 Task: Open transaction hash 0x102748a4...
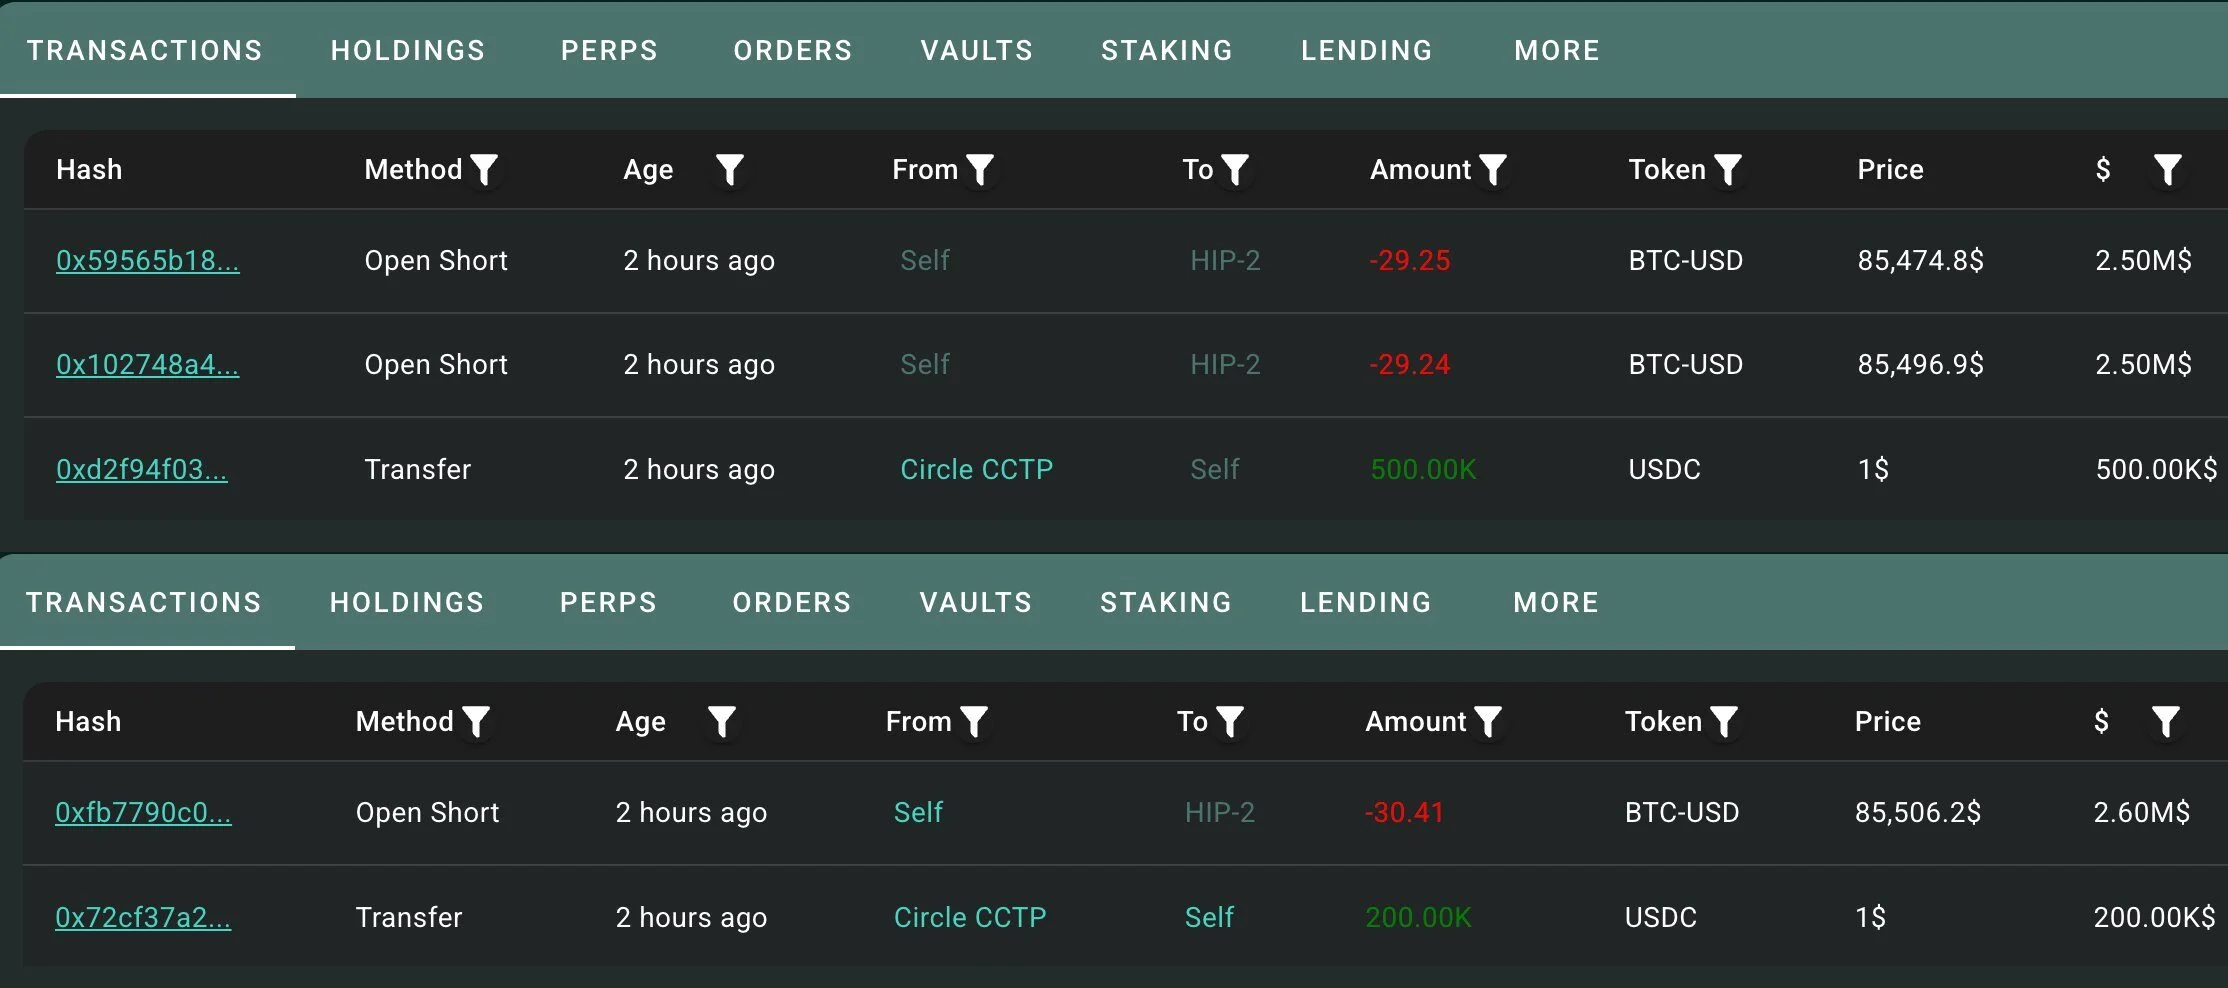click(147, 364)
